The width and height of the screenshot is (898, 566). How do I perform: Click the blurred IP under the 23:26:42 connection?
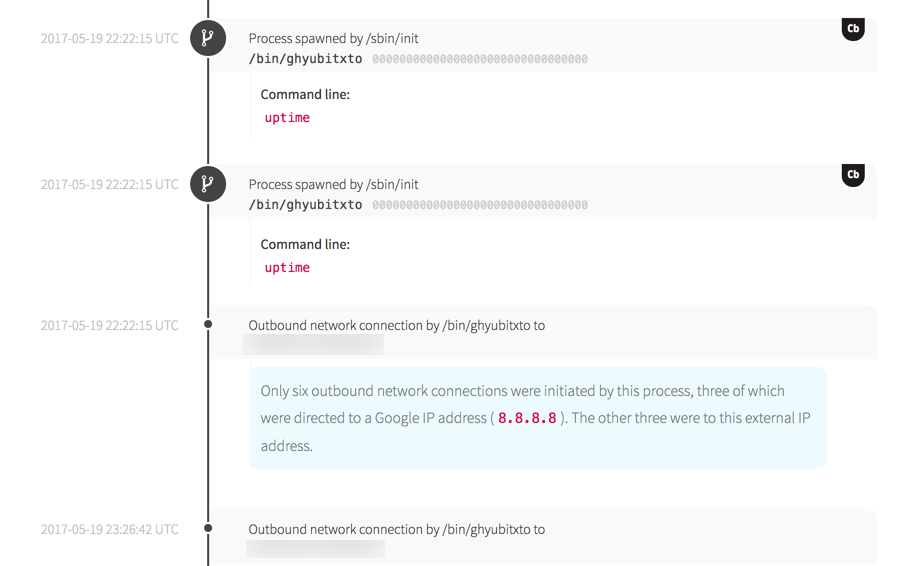click(315, 549)
